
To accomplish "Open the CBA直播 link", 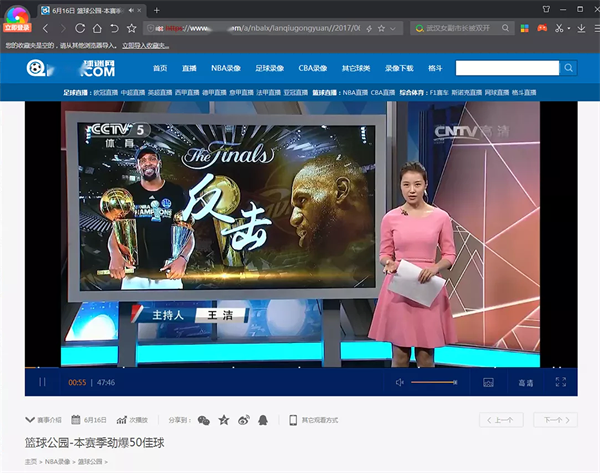I will pyautogui.click(x=383, y=92).
